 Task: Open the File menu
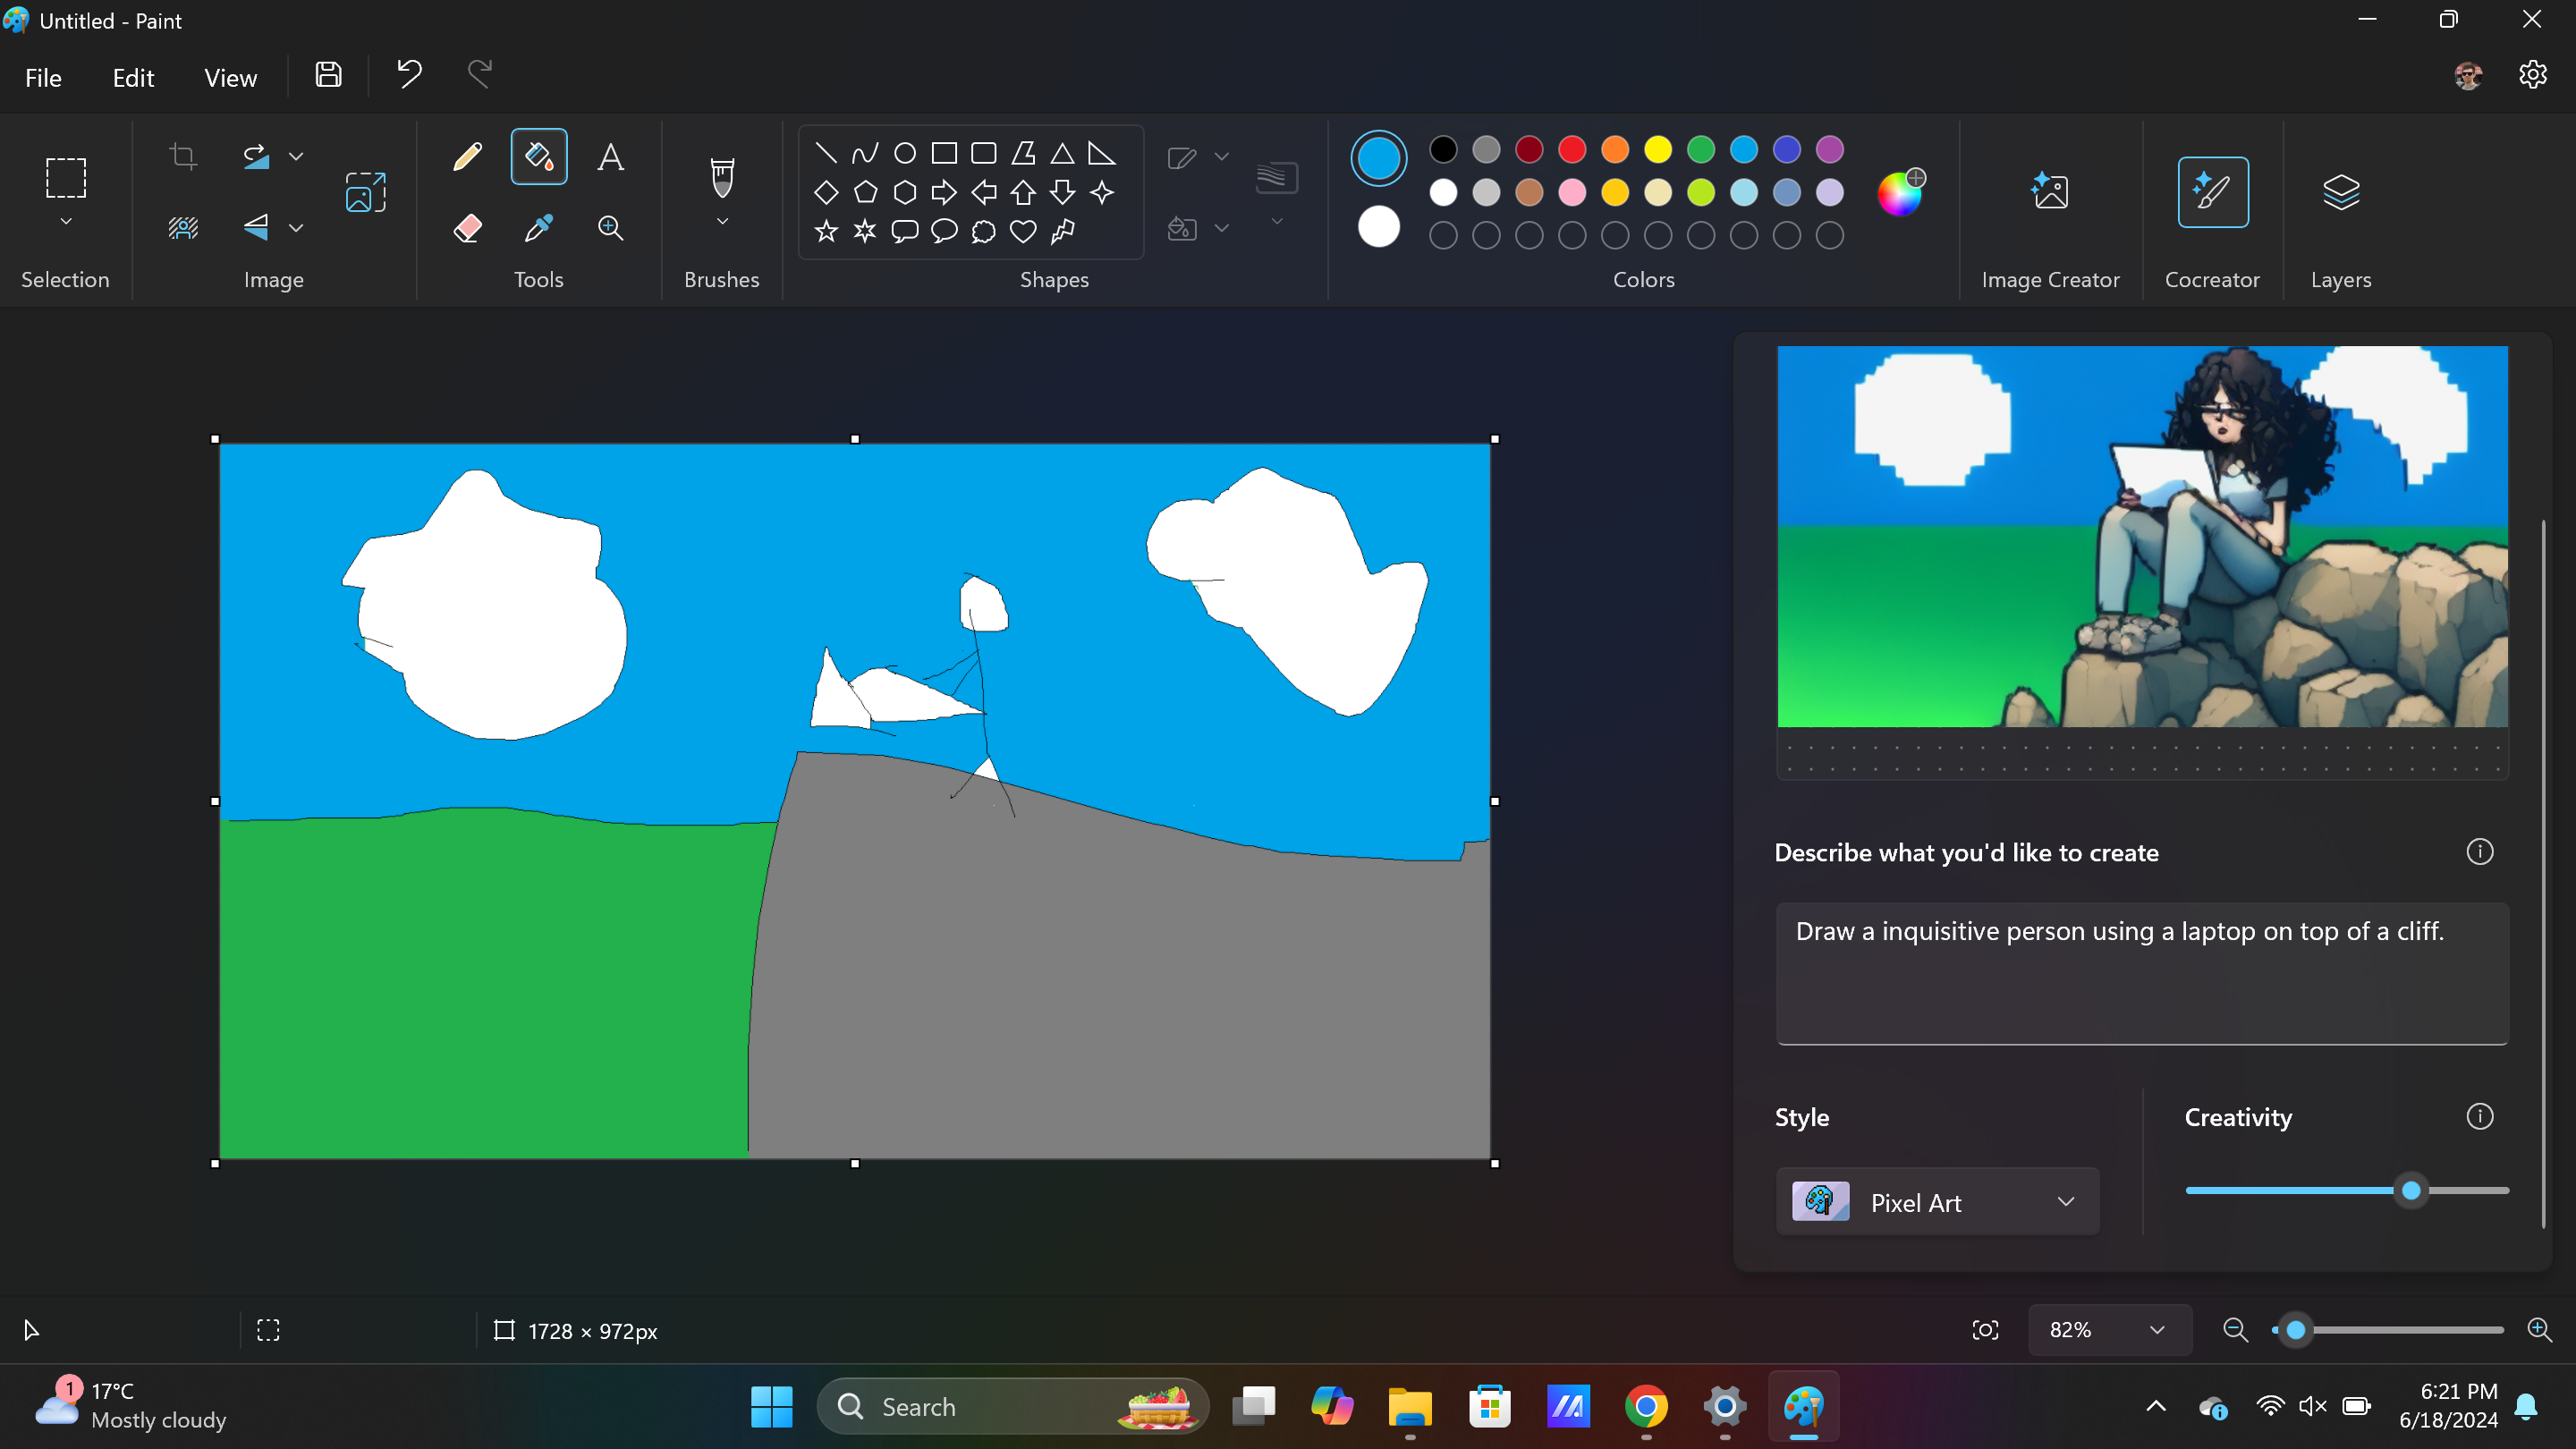[43, 78]
